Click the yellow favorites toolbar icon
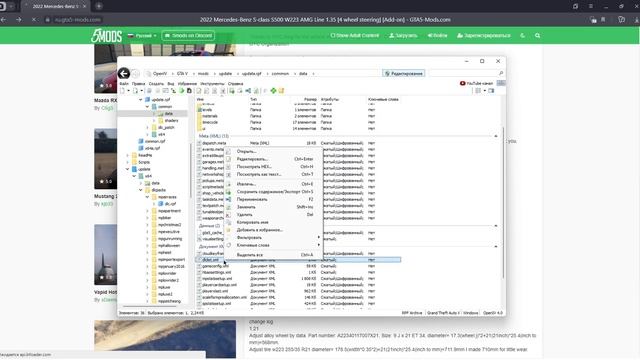Viewport: 640px width, 360px height. [281, 91]
